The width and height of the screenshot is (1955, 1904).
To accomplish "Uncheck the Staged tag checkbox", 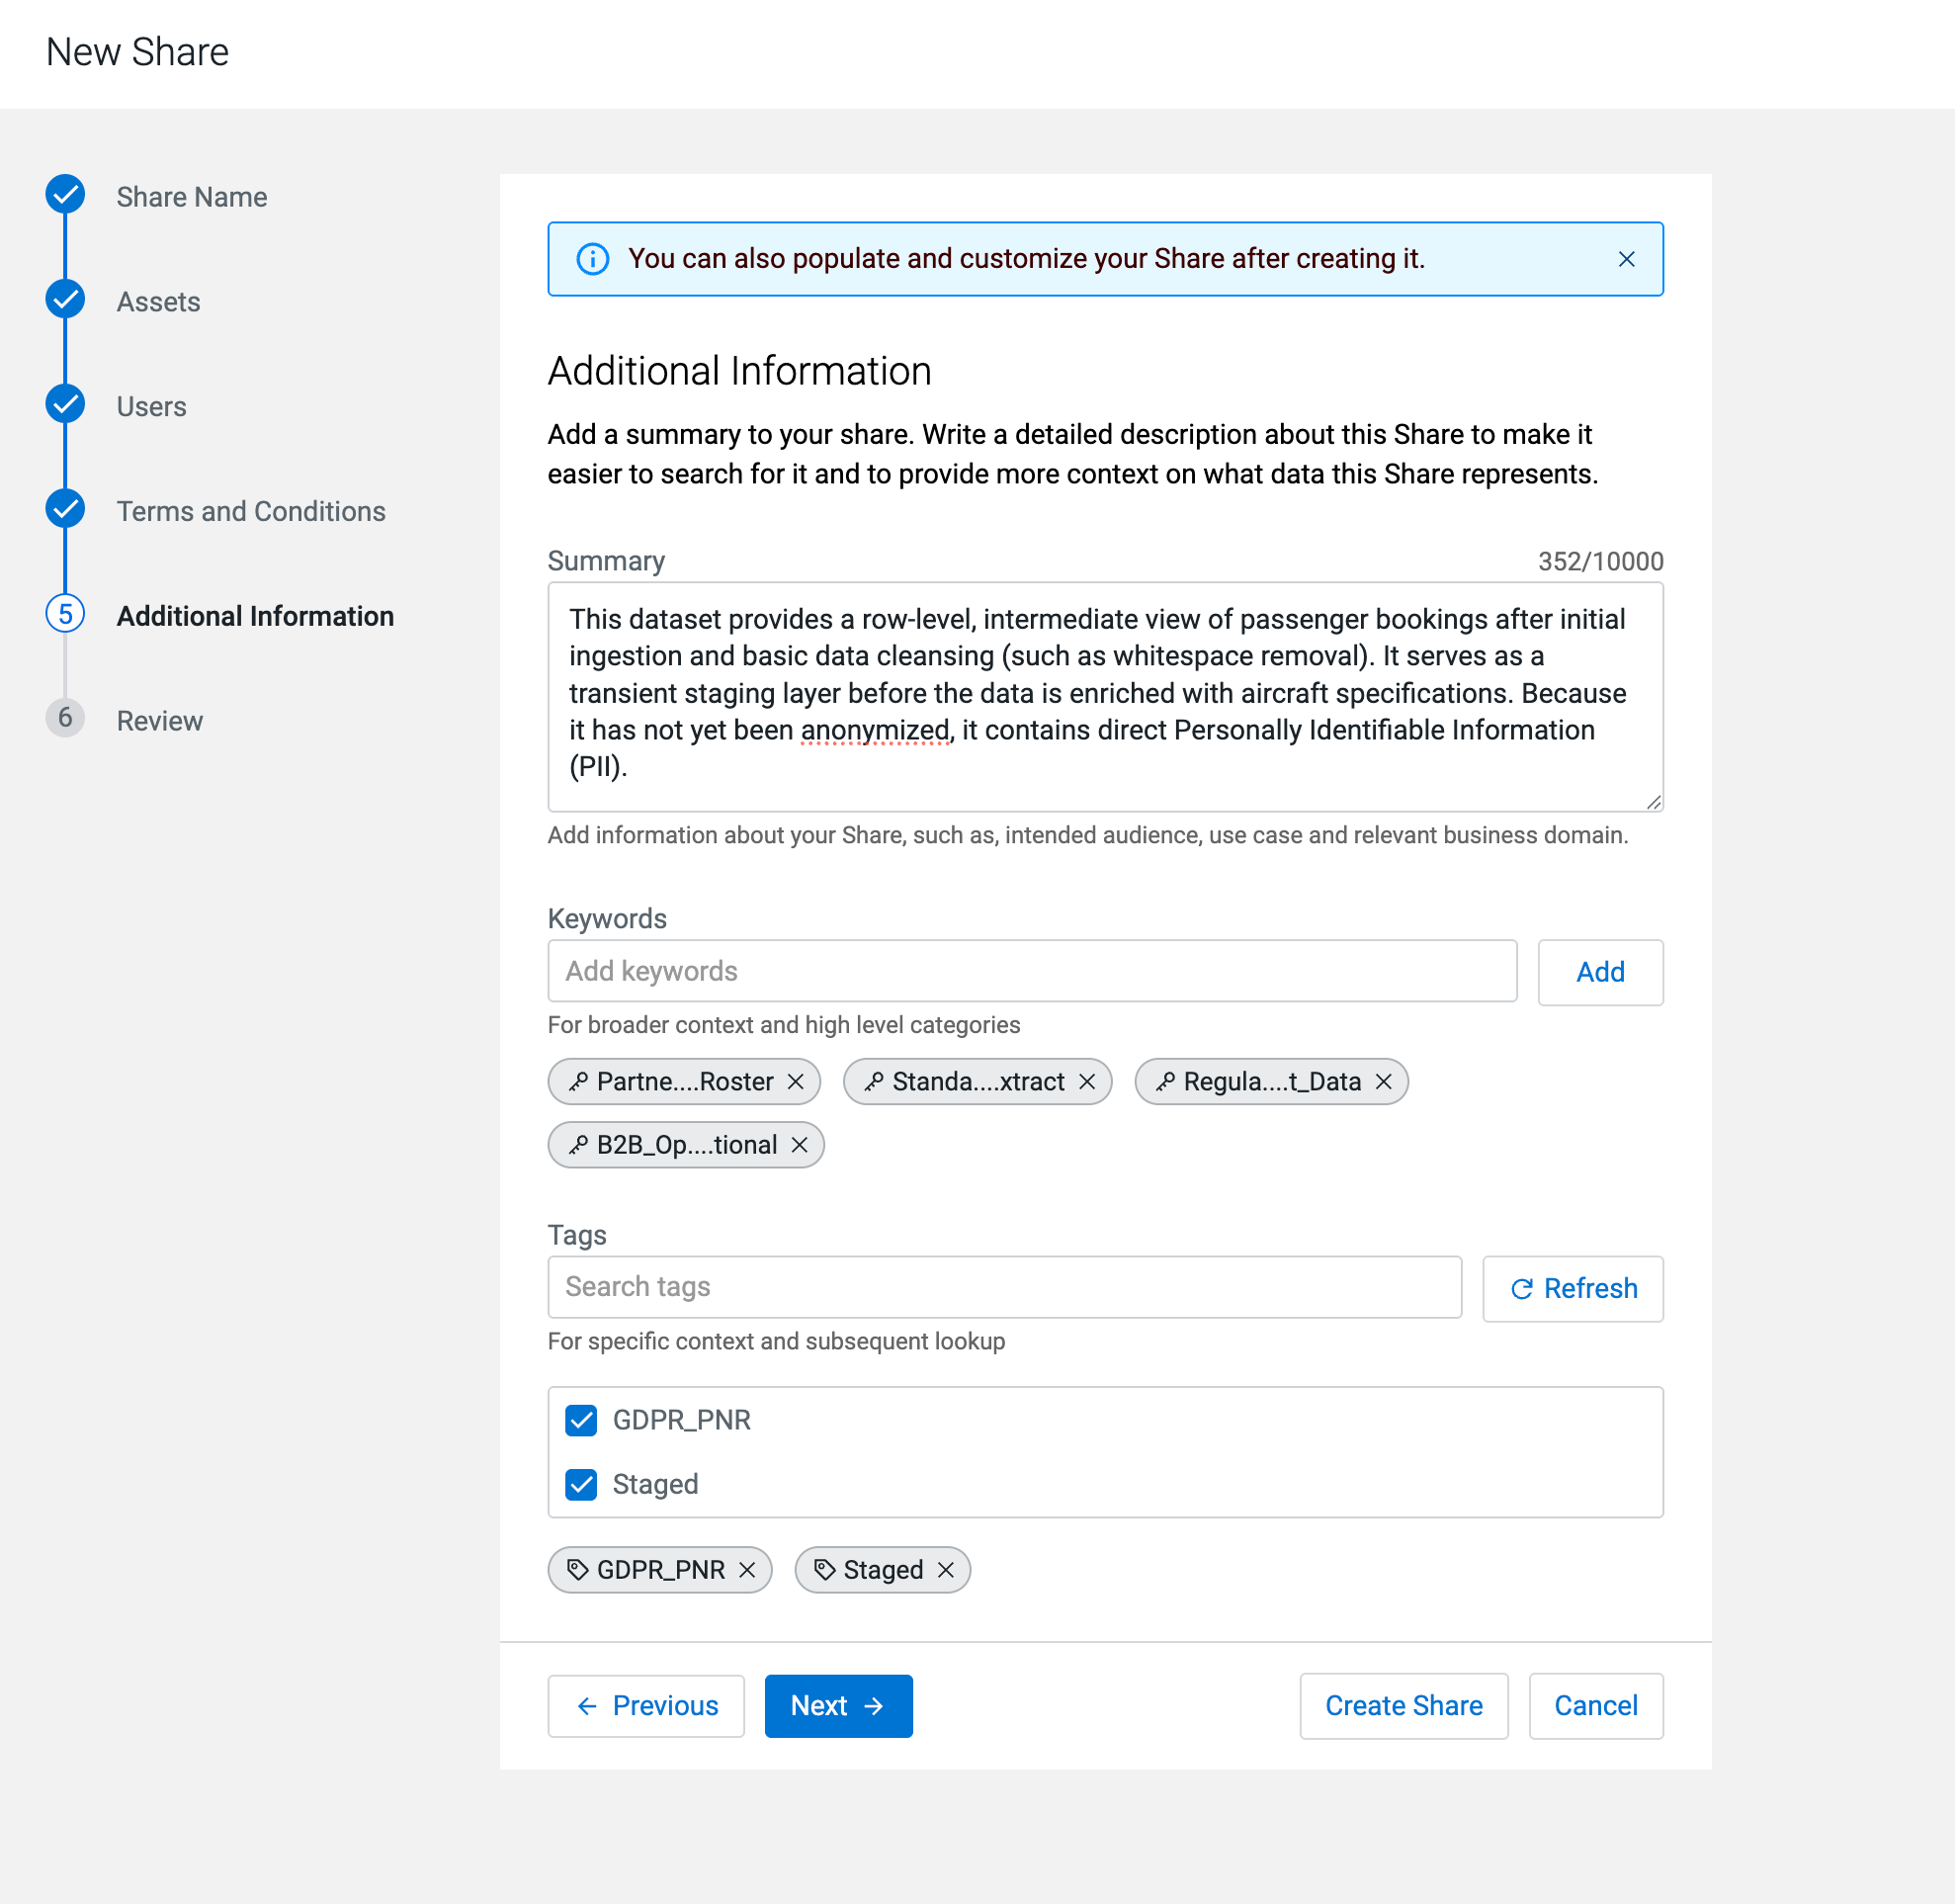I will pos(581,1484).
